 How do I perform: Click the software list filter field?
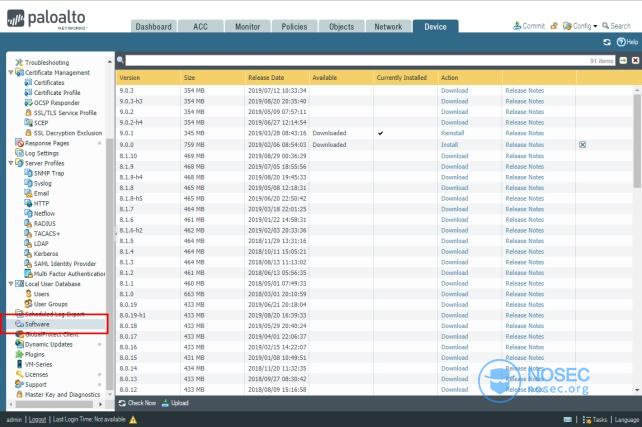tap(370, 60)
